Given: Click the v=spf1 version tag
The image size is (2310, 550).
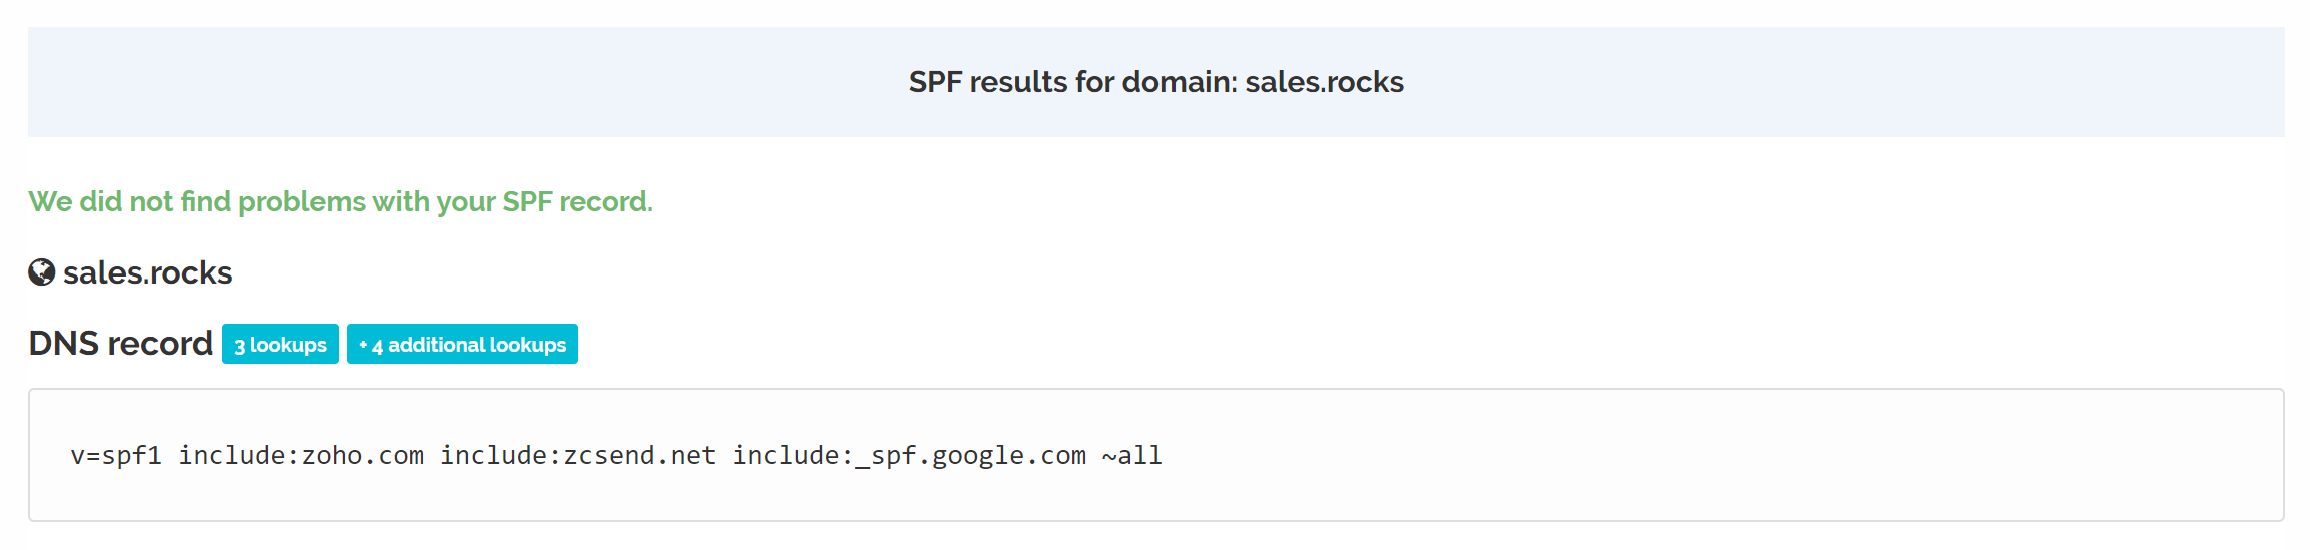Looking at the screenshot, I should [116, 456].
